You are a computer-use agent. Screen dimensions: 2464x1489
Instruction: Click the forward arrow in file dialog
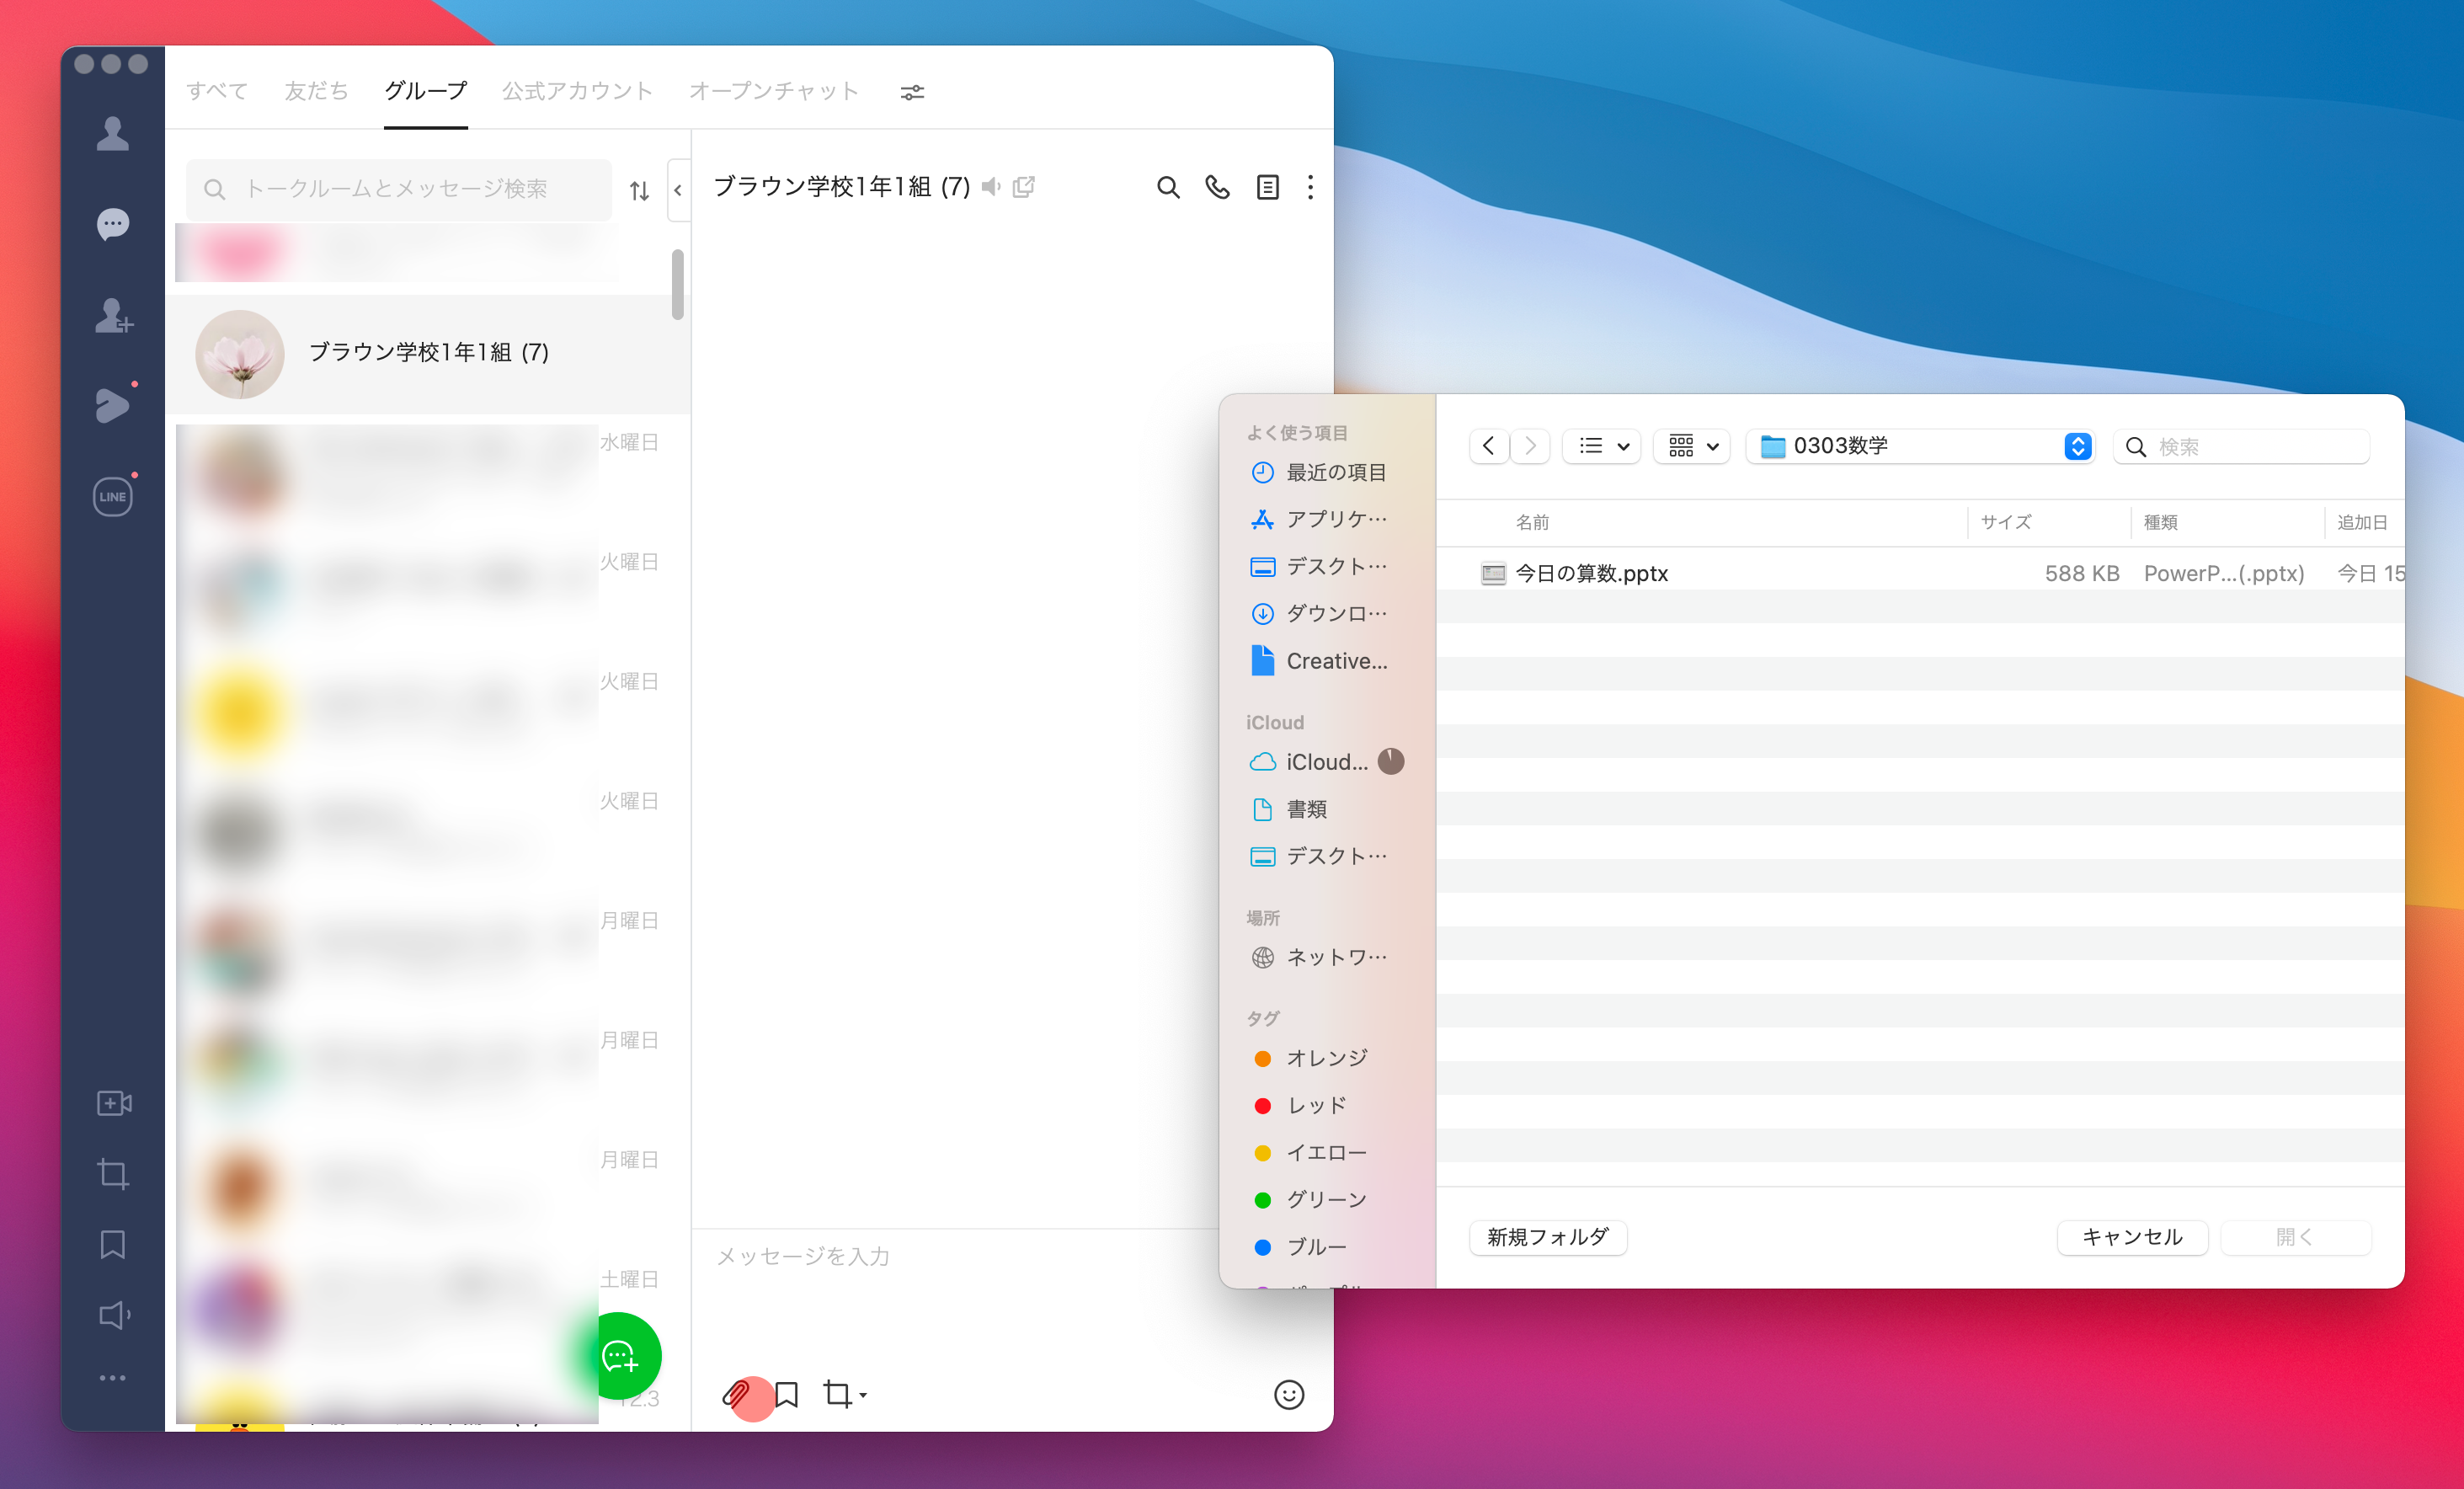pos(1530,446)
